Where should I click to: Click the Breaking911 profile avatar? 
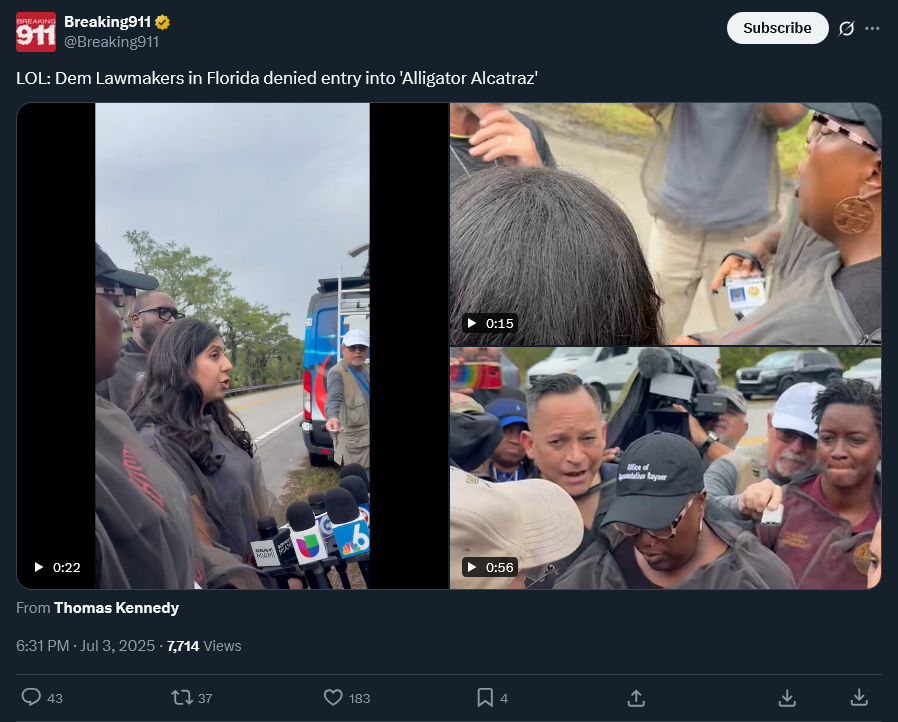(36, 31)
